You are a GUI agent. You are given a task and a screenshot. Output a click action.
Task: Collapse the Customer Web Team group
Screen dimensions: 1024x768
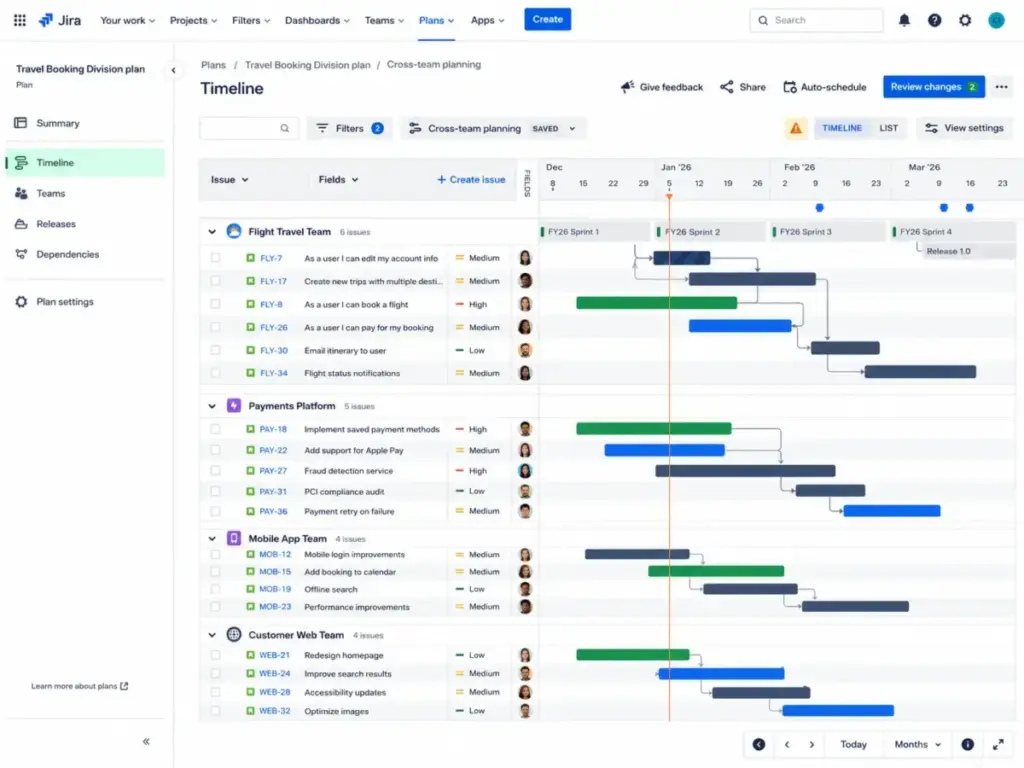point(212,635)
